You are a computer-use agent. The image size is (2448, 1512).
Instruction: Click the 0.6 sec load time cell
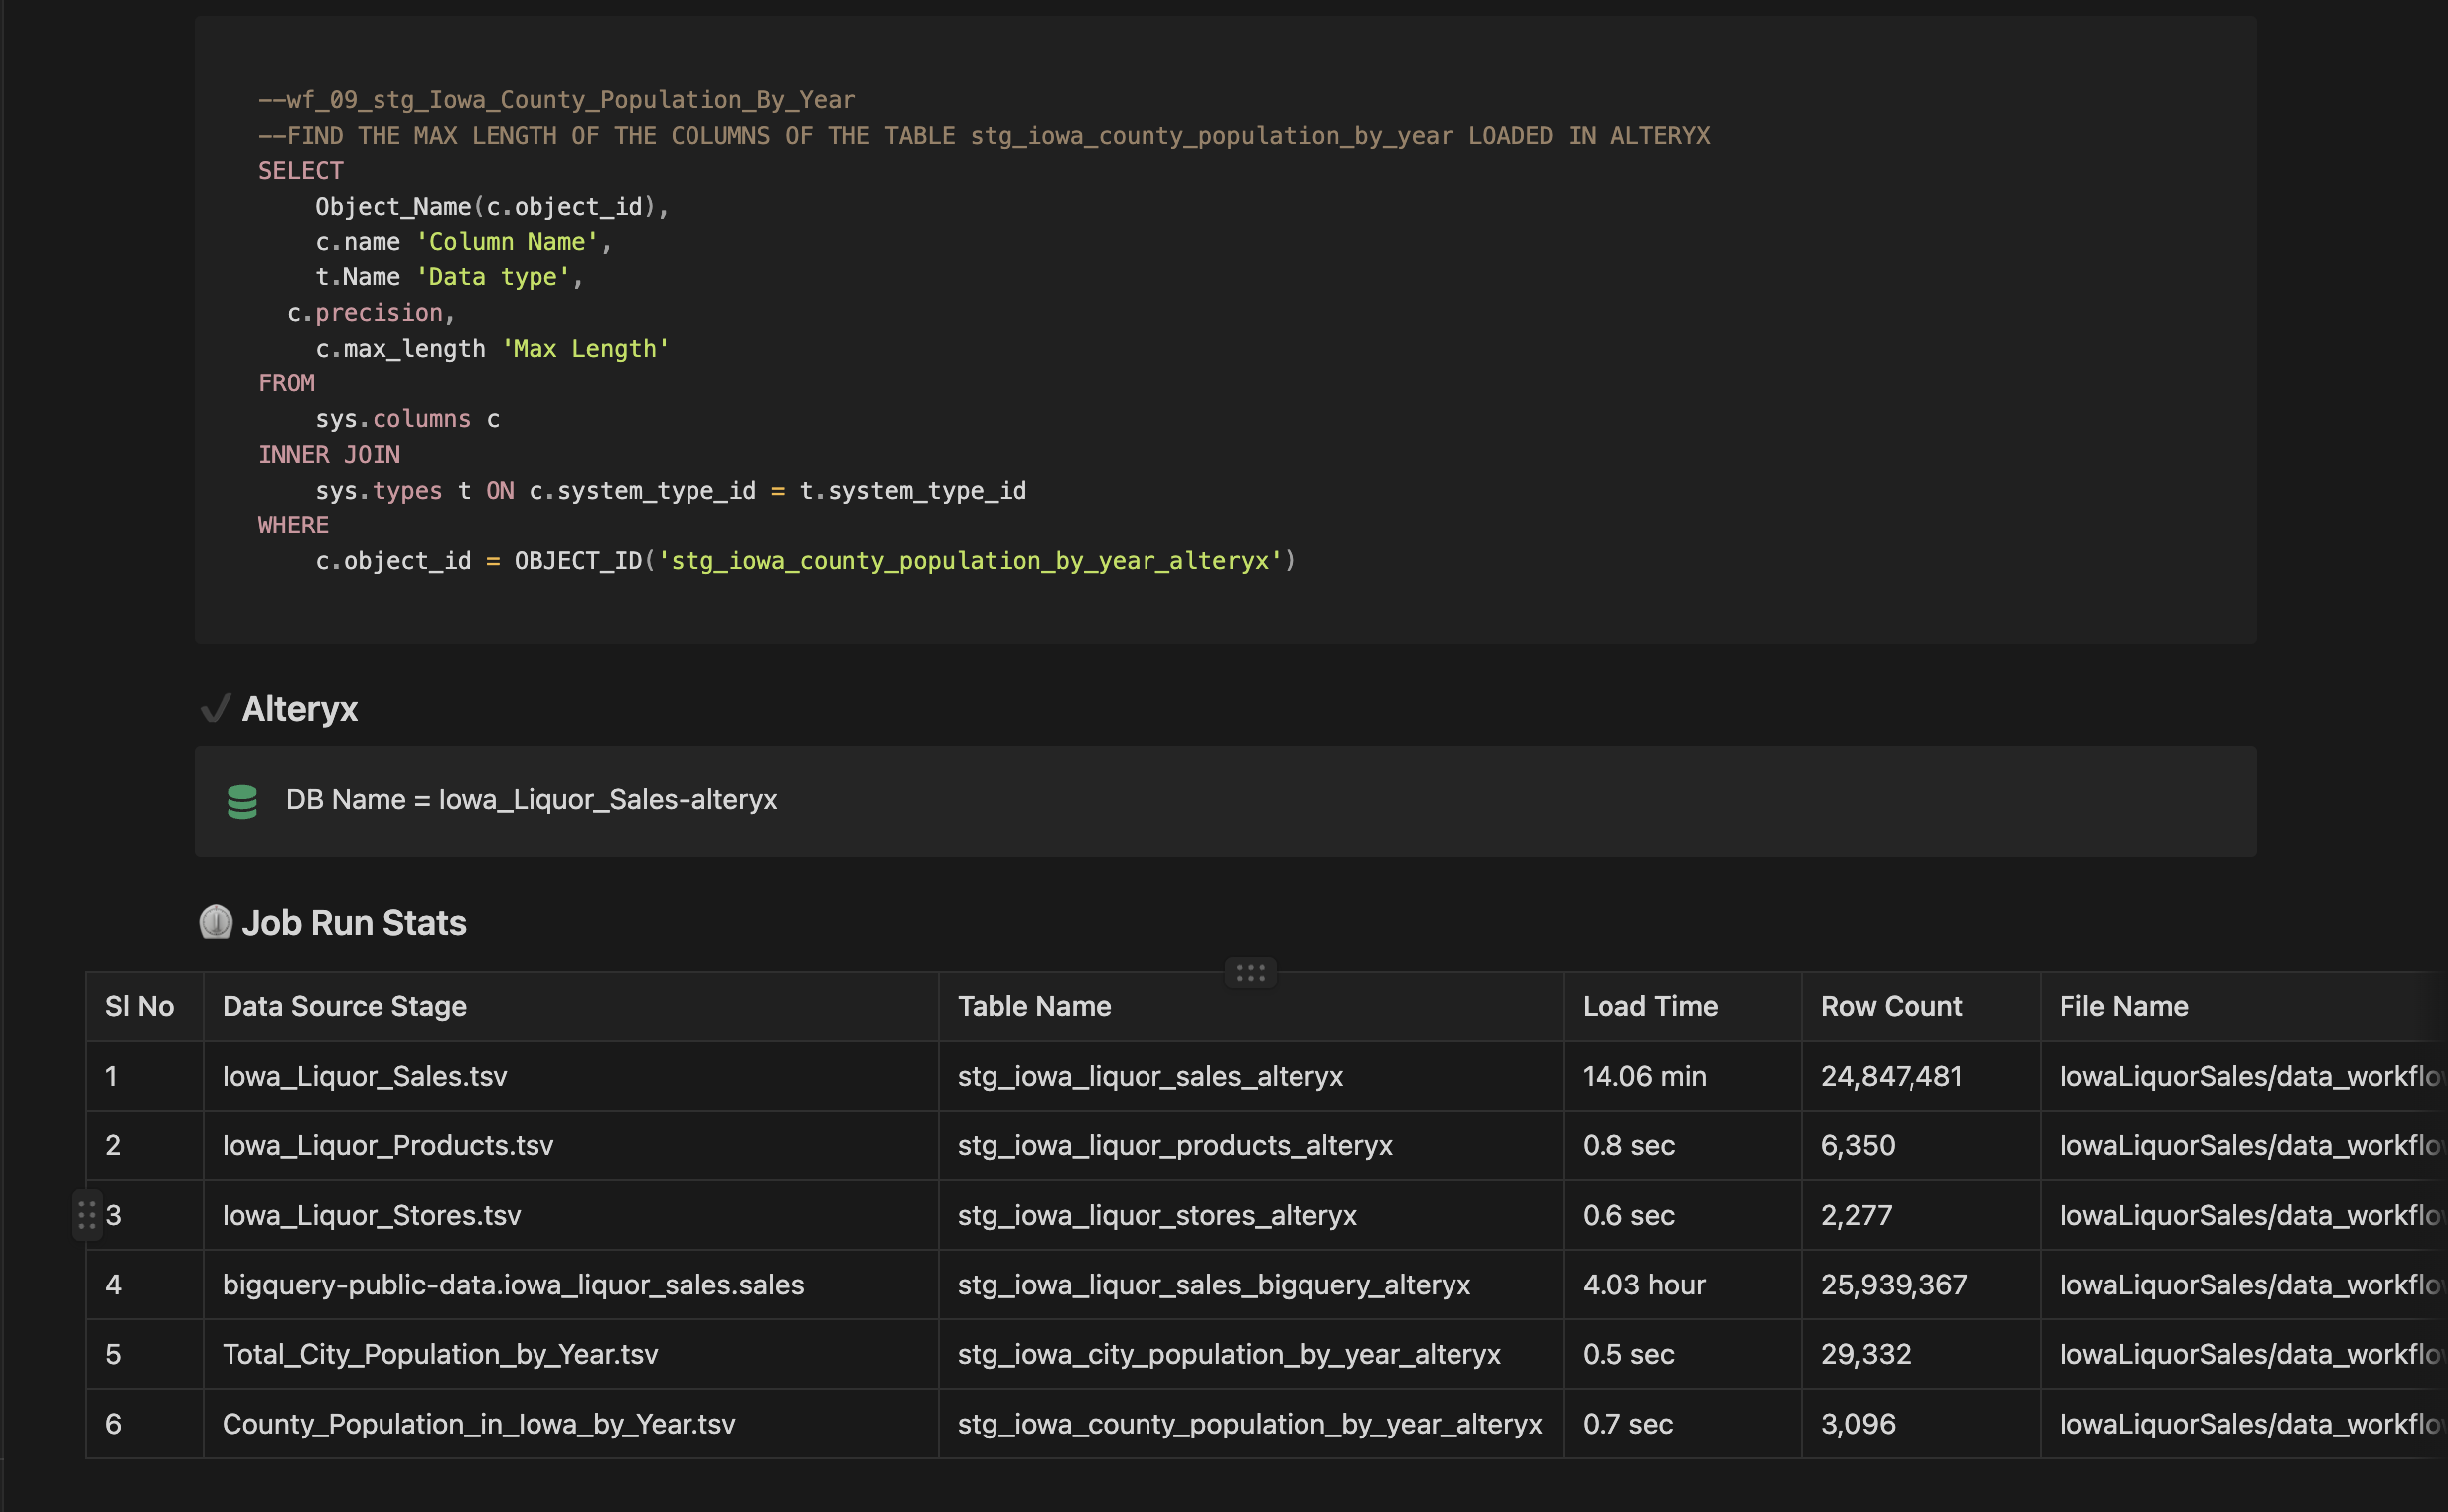pyautogui.click(x=1683, y=1215)
